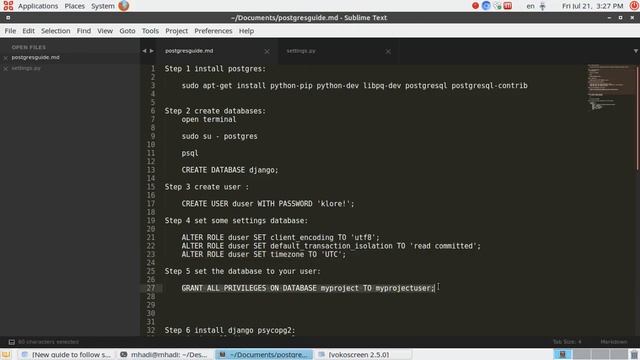Select postgresguide.md in Open Files sidebar
Screen dimensions: 640x360
tap(36, 58)
